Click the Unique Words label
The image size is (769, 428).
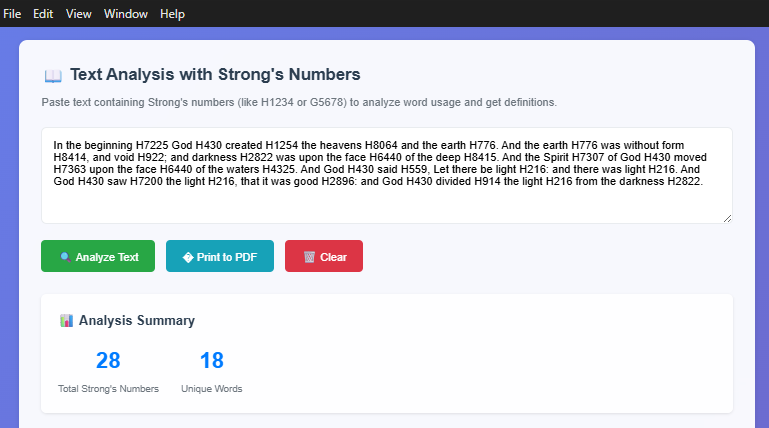point(211,388)
